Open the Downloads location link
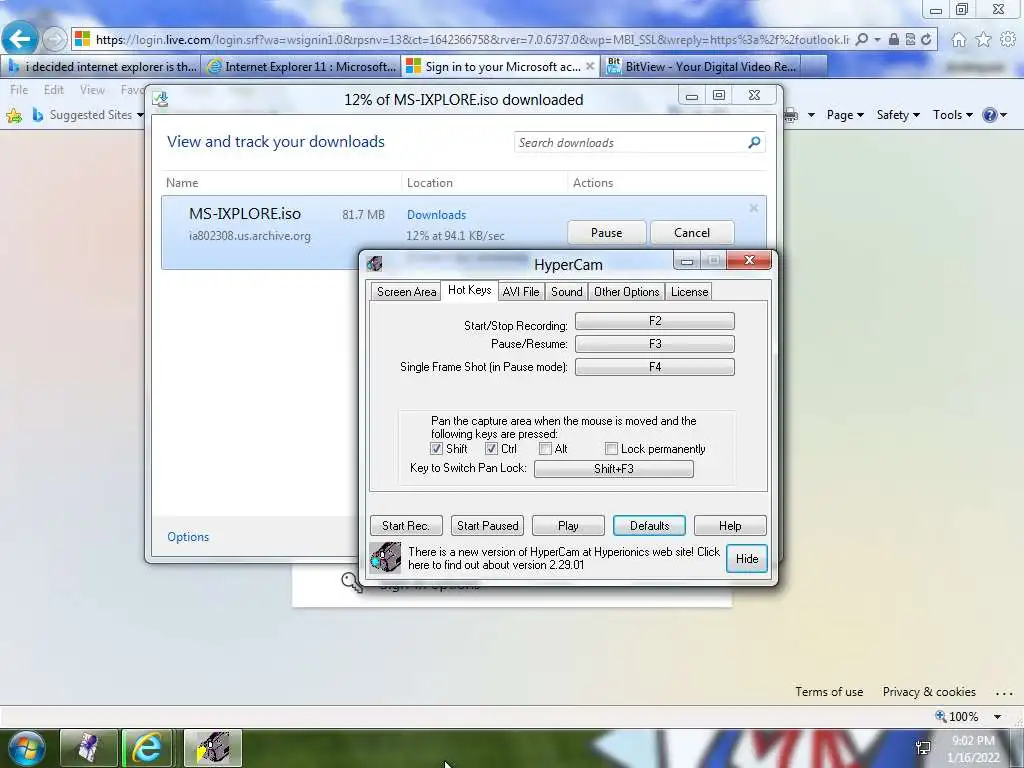Image resolution: width=1024 pixels, height=768 pixels. (x=436, y=215)
